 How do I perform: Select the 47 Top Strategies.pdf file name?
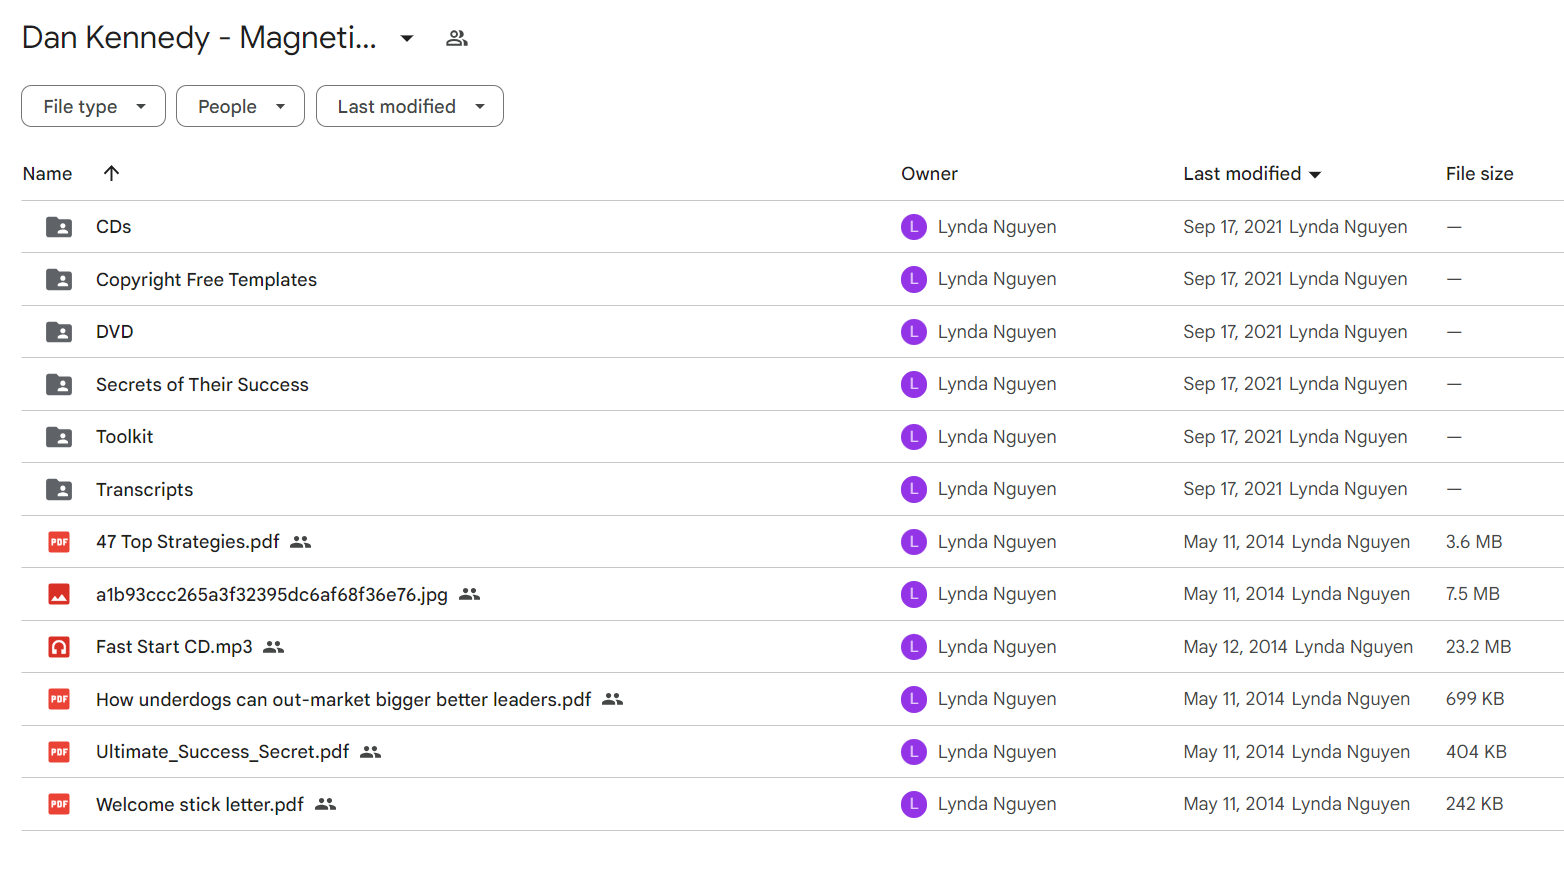188,542
